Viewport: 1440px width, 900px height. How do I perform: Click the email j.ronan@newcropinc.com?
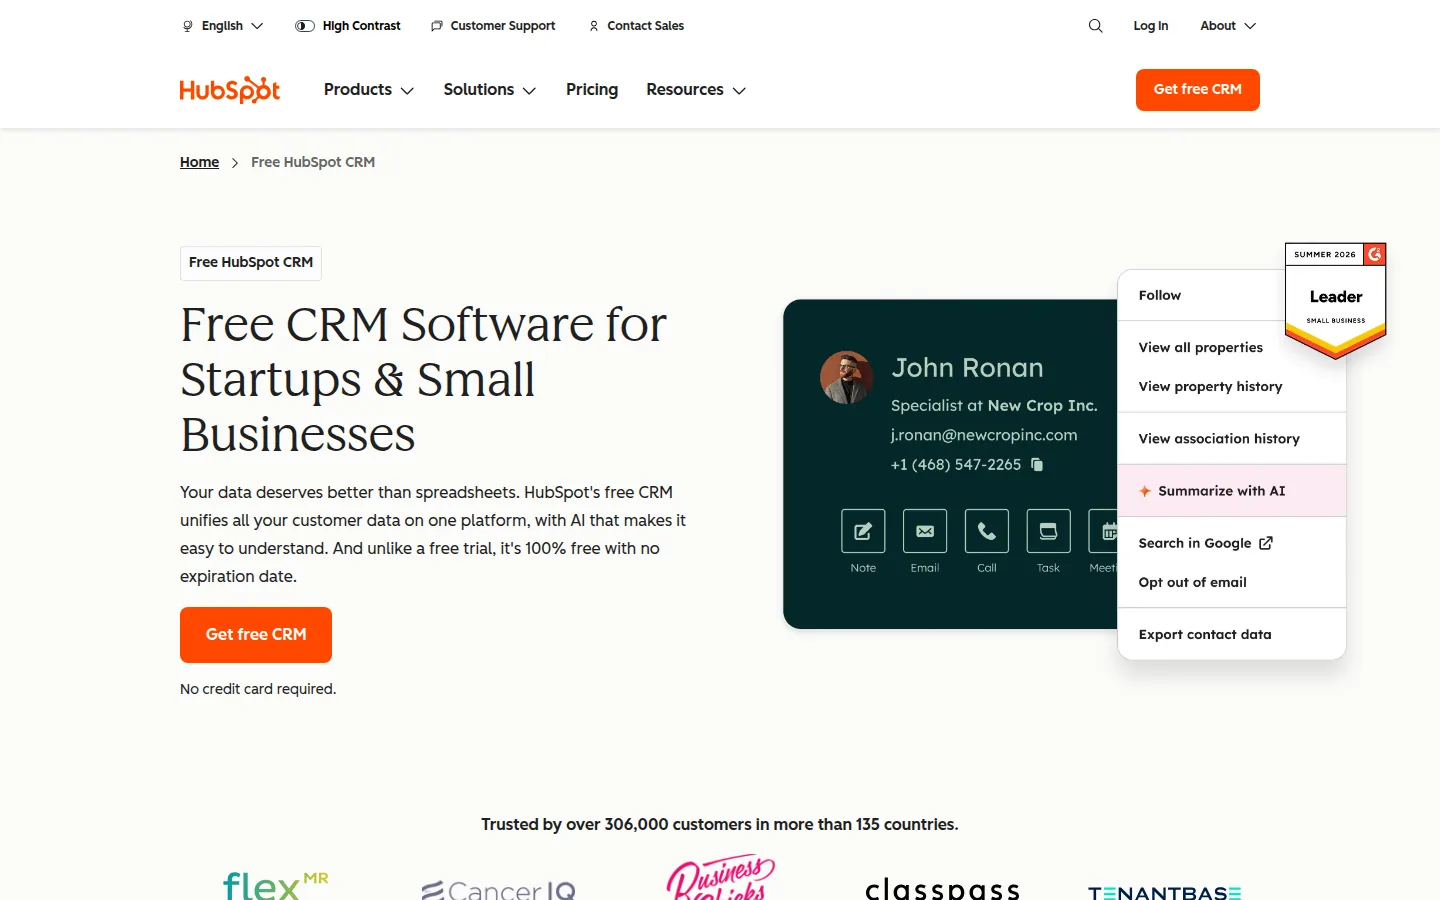point(984,435)
